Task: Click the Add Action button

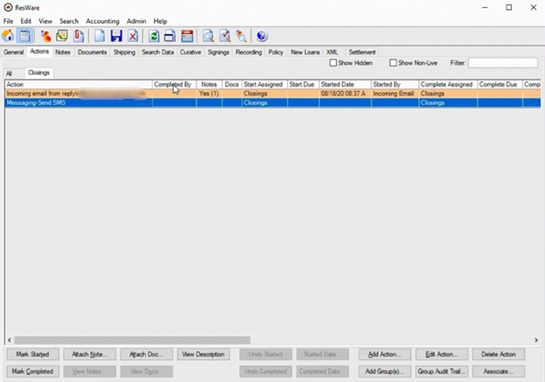Action: 385,354
